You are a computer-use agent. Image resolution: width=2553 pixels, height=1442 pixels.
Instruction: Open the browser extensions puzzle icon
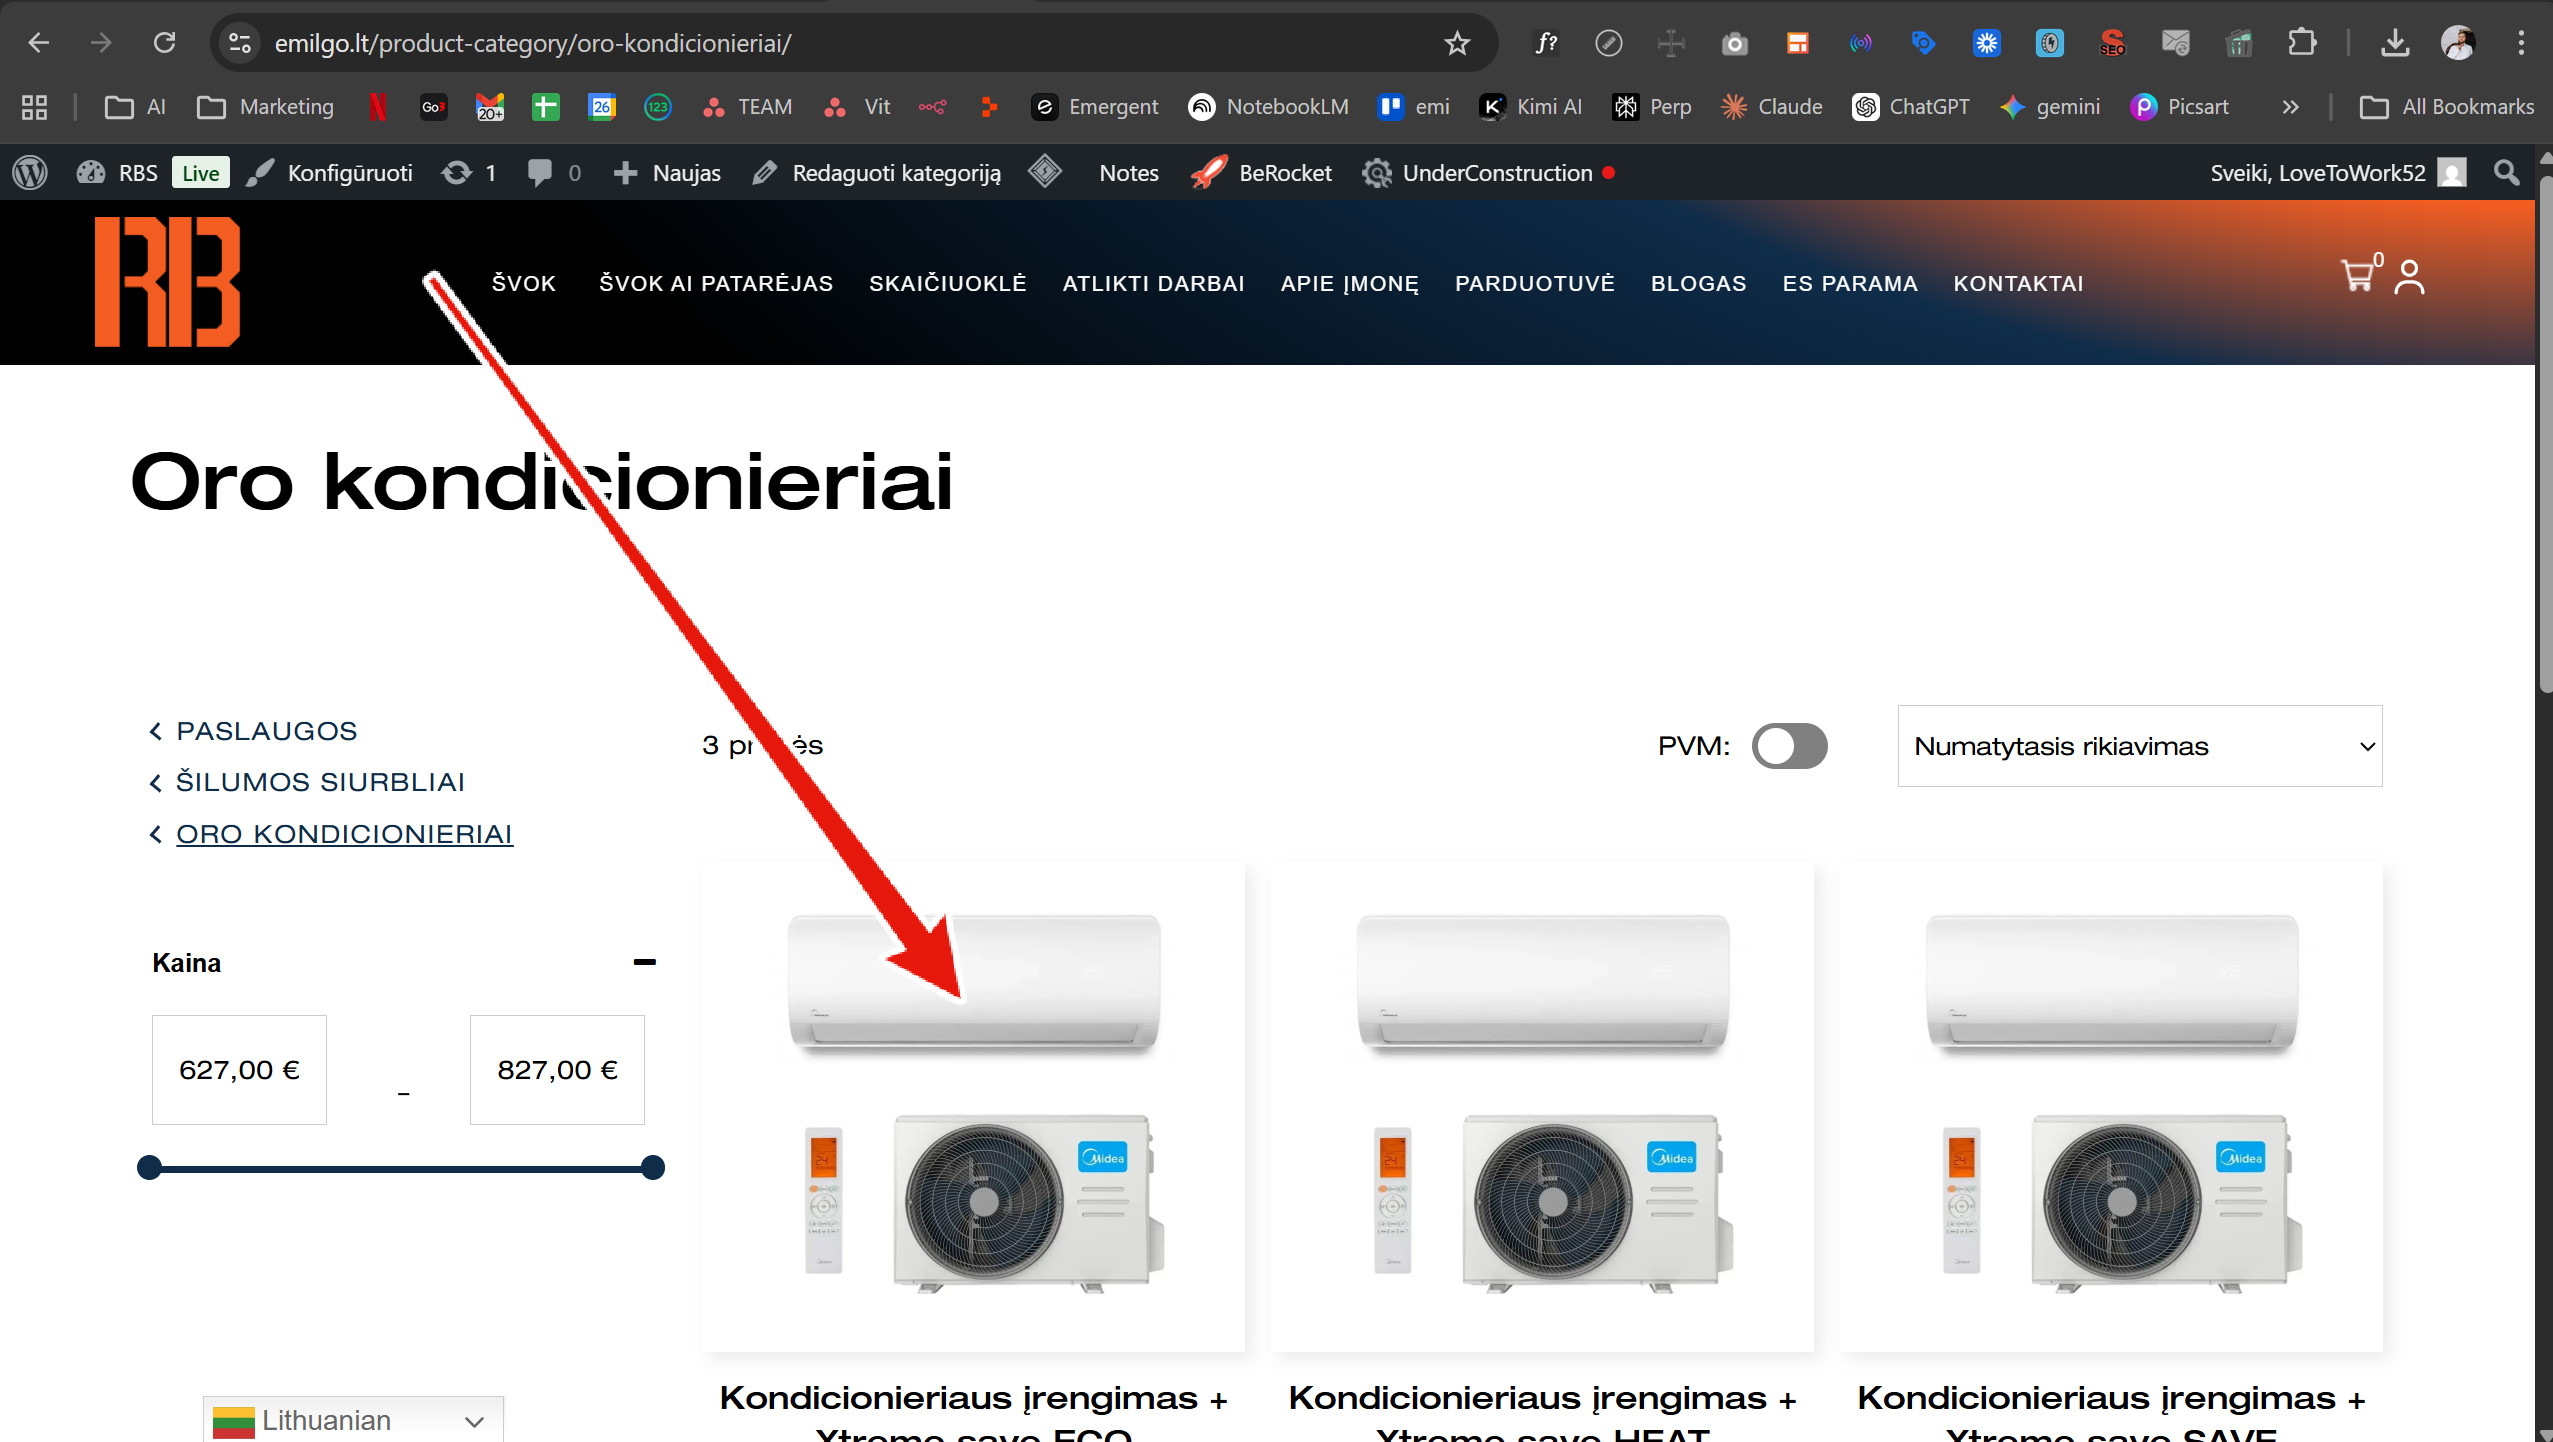[x=2301, y=43]
